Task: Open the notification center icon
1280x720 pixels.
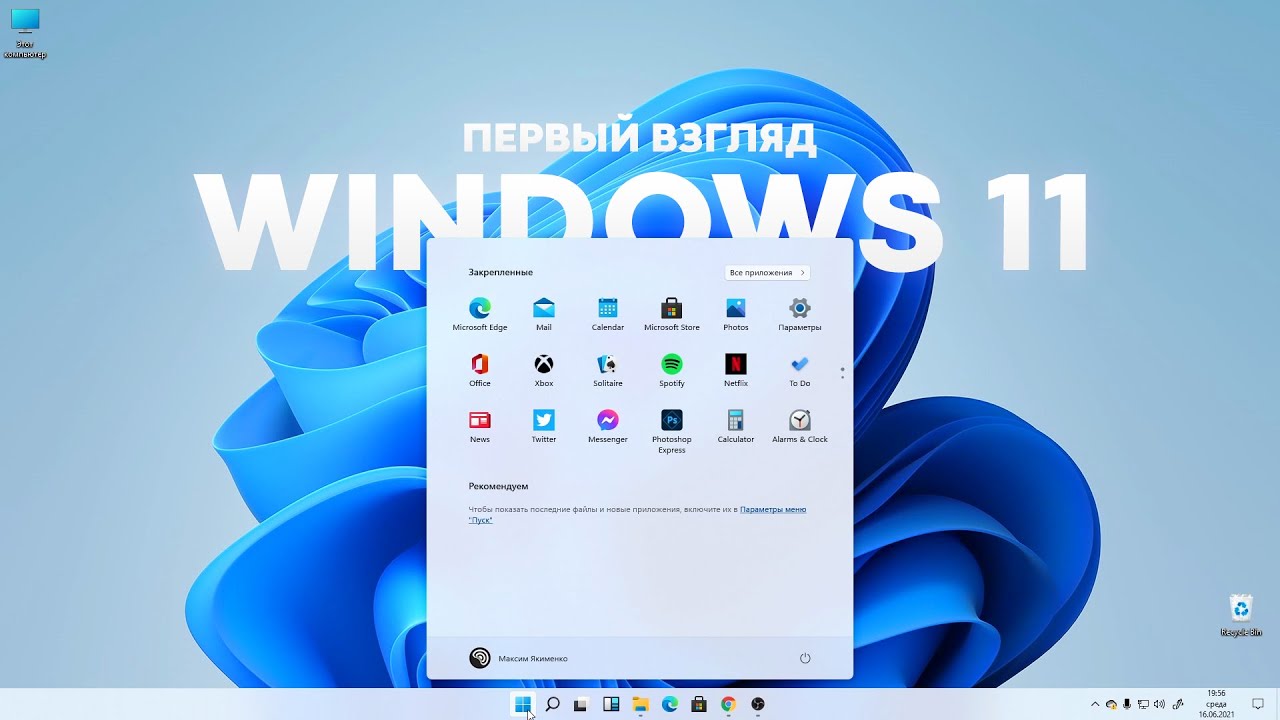Action: (x=1258, y=704)
